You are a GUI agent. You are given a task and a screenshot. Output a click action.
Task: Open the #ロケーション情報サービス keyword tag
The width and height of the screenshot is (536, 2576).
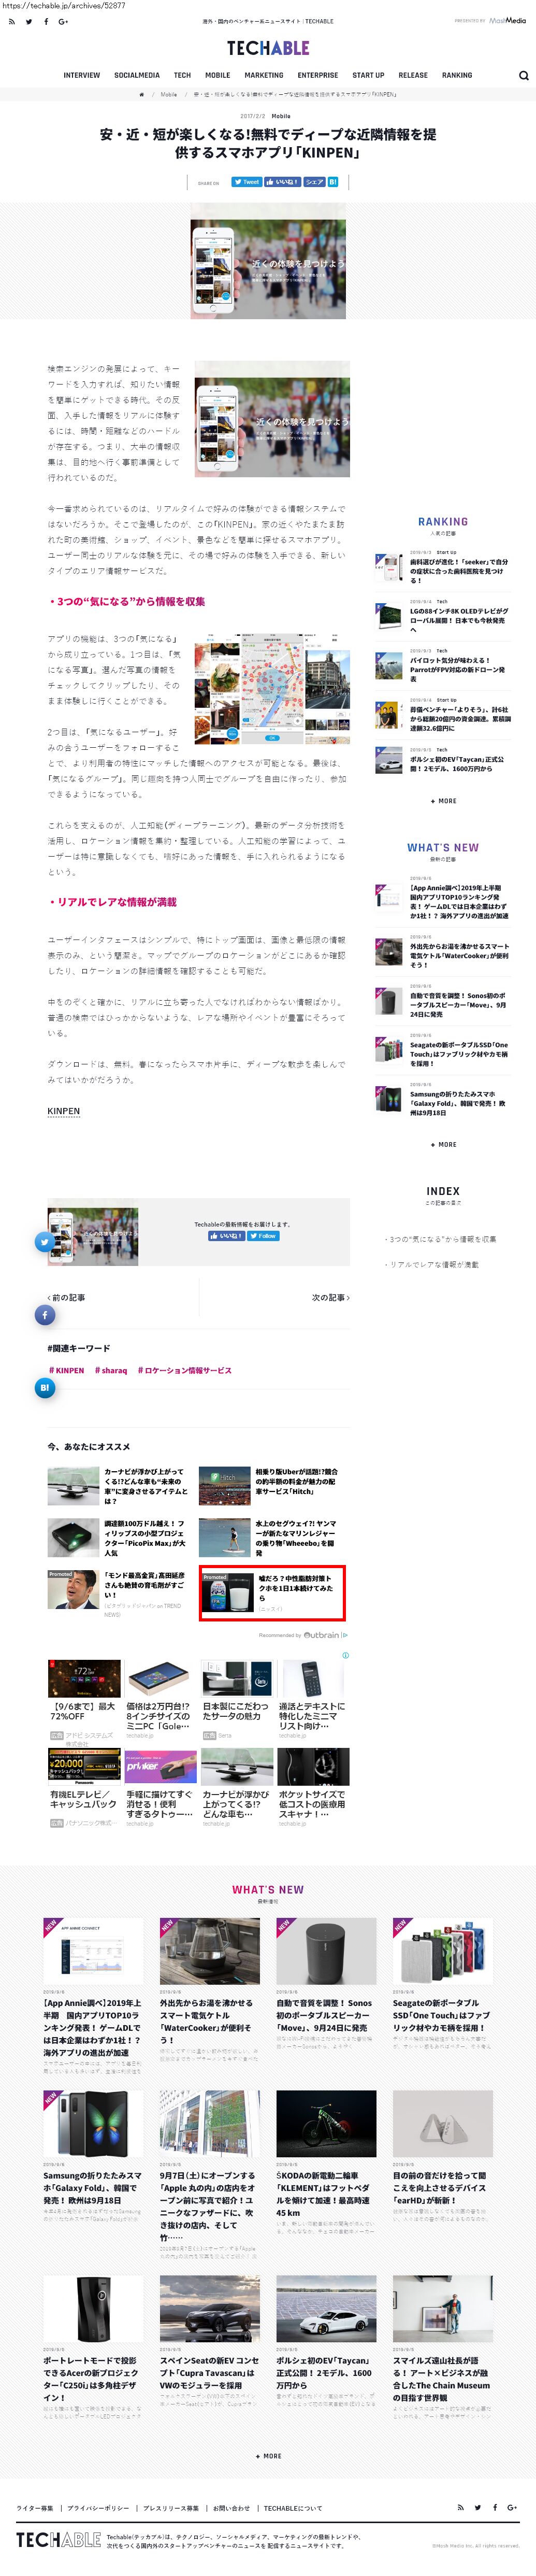(x=184, y=1371)
